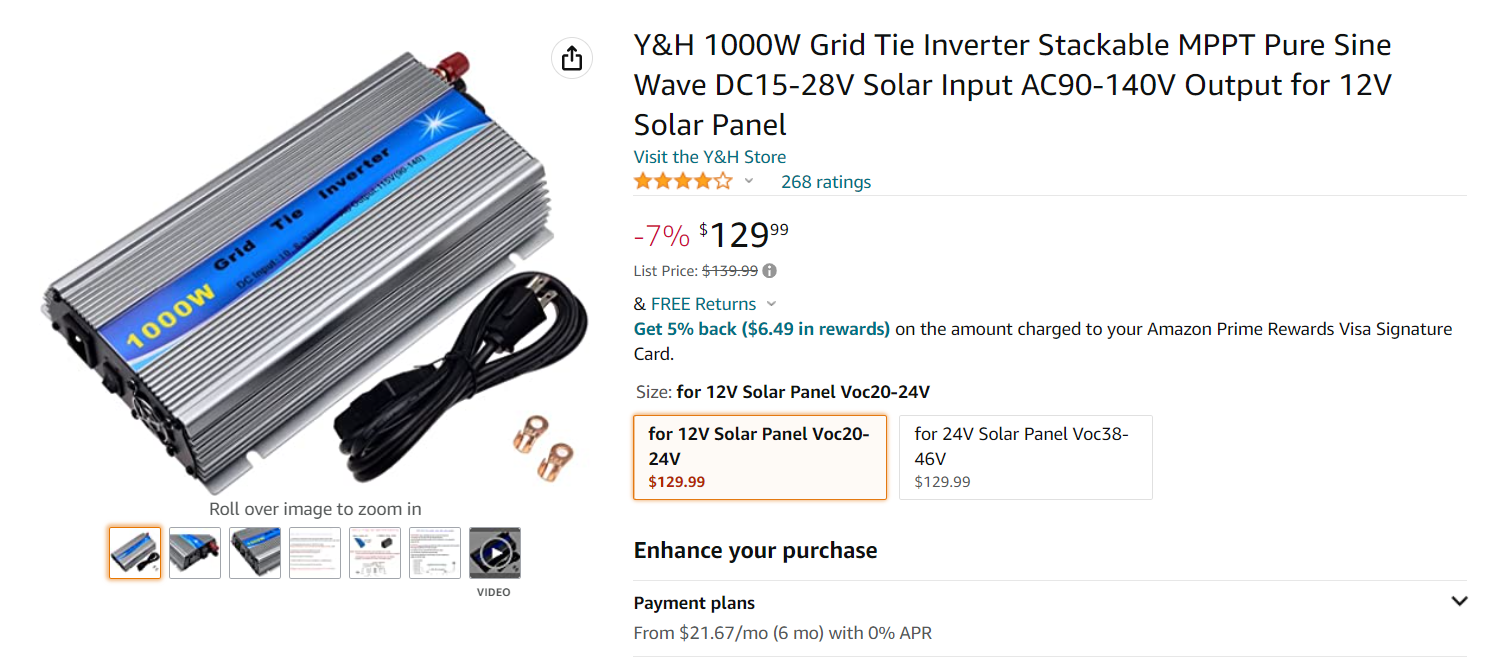The width and height of the screenshot is (1494, 668).
Task: Play the product video thumbnail
Action: pyautogui.click(x=494, y=553)
